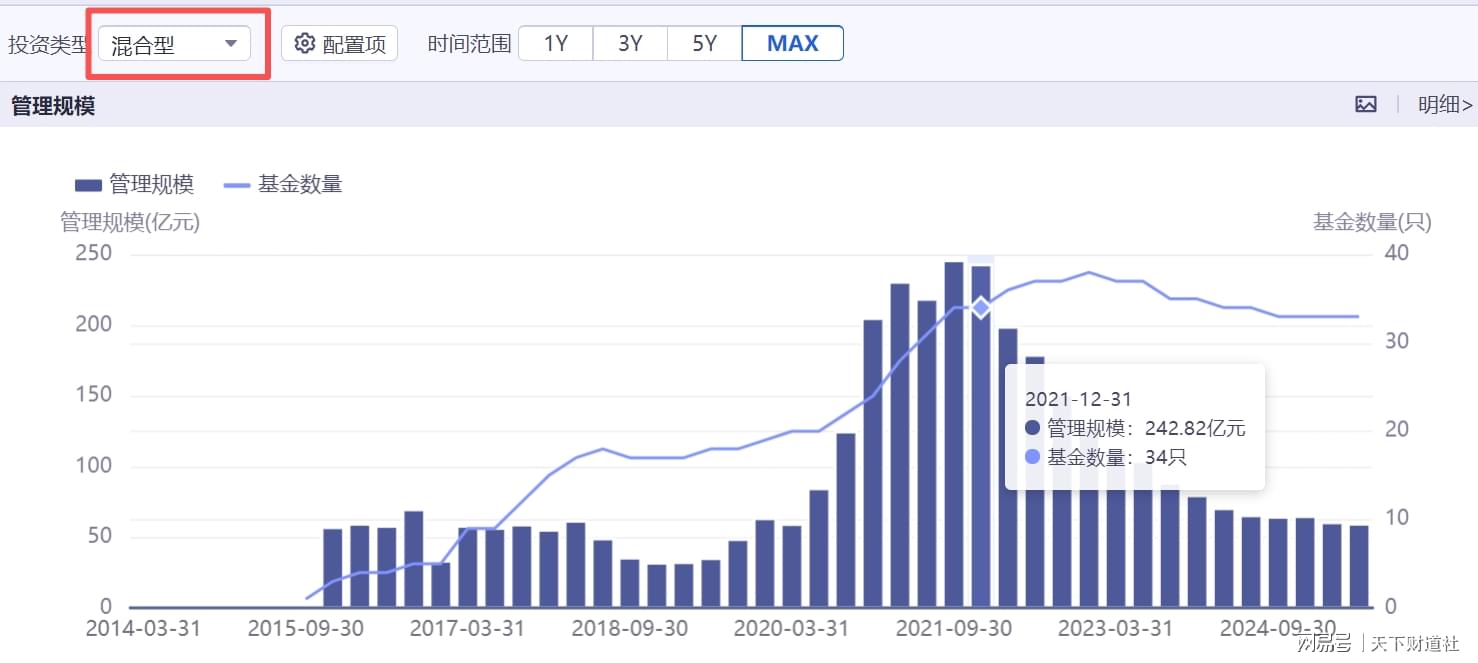
Task: Click the tallest bar before 2021-12-31
Action: [954, 434]
